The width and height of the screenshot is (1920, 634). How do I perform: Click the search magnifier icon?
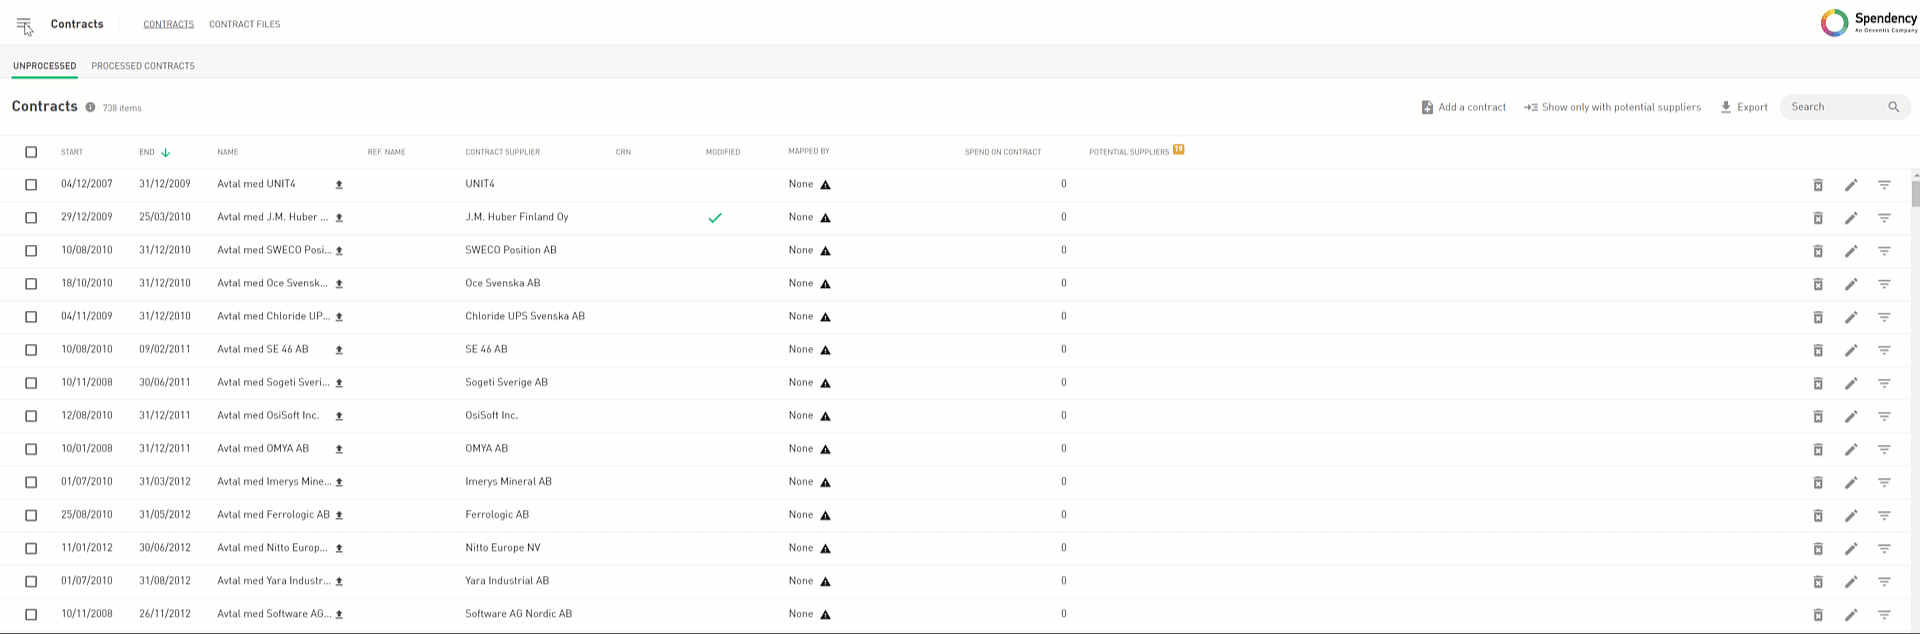pyautogui.click(x=1893, y=107)
